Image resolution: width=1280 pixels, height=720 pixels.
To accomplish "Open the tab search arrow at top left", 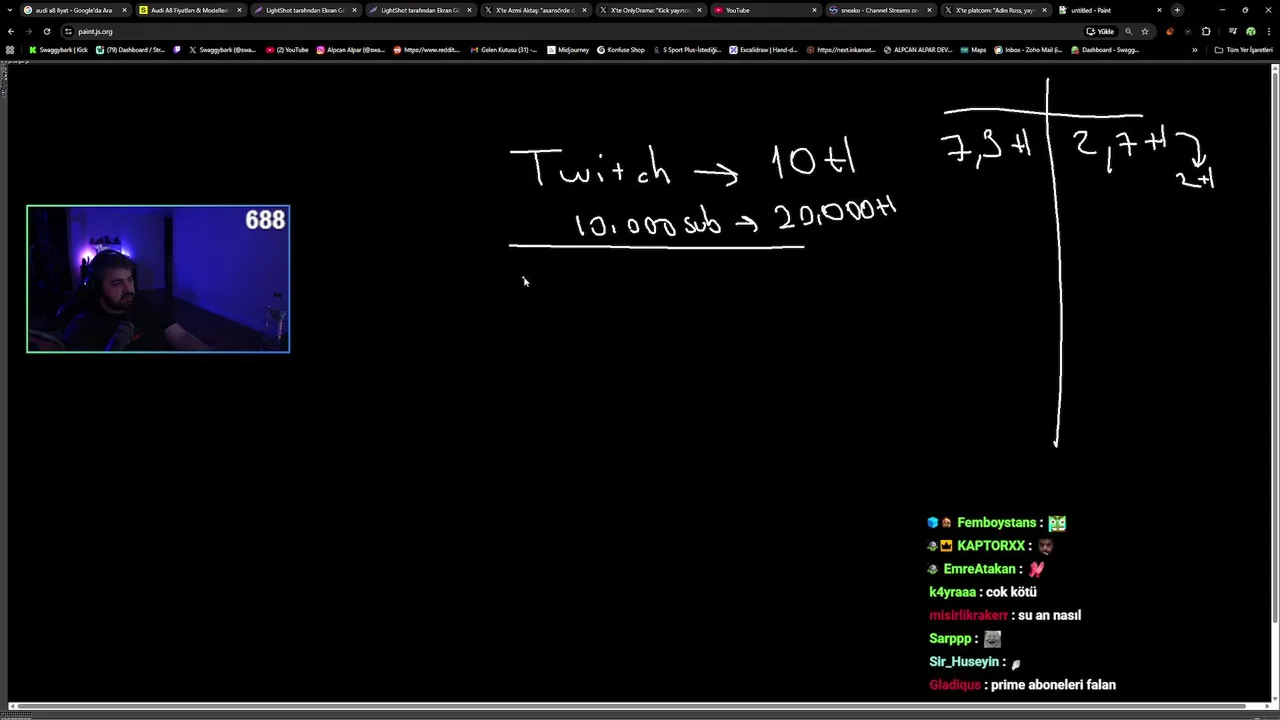I will click(x=8, y=10).
